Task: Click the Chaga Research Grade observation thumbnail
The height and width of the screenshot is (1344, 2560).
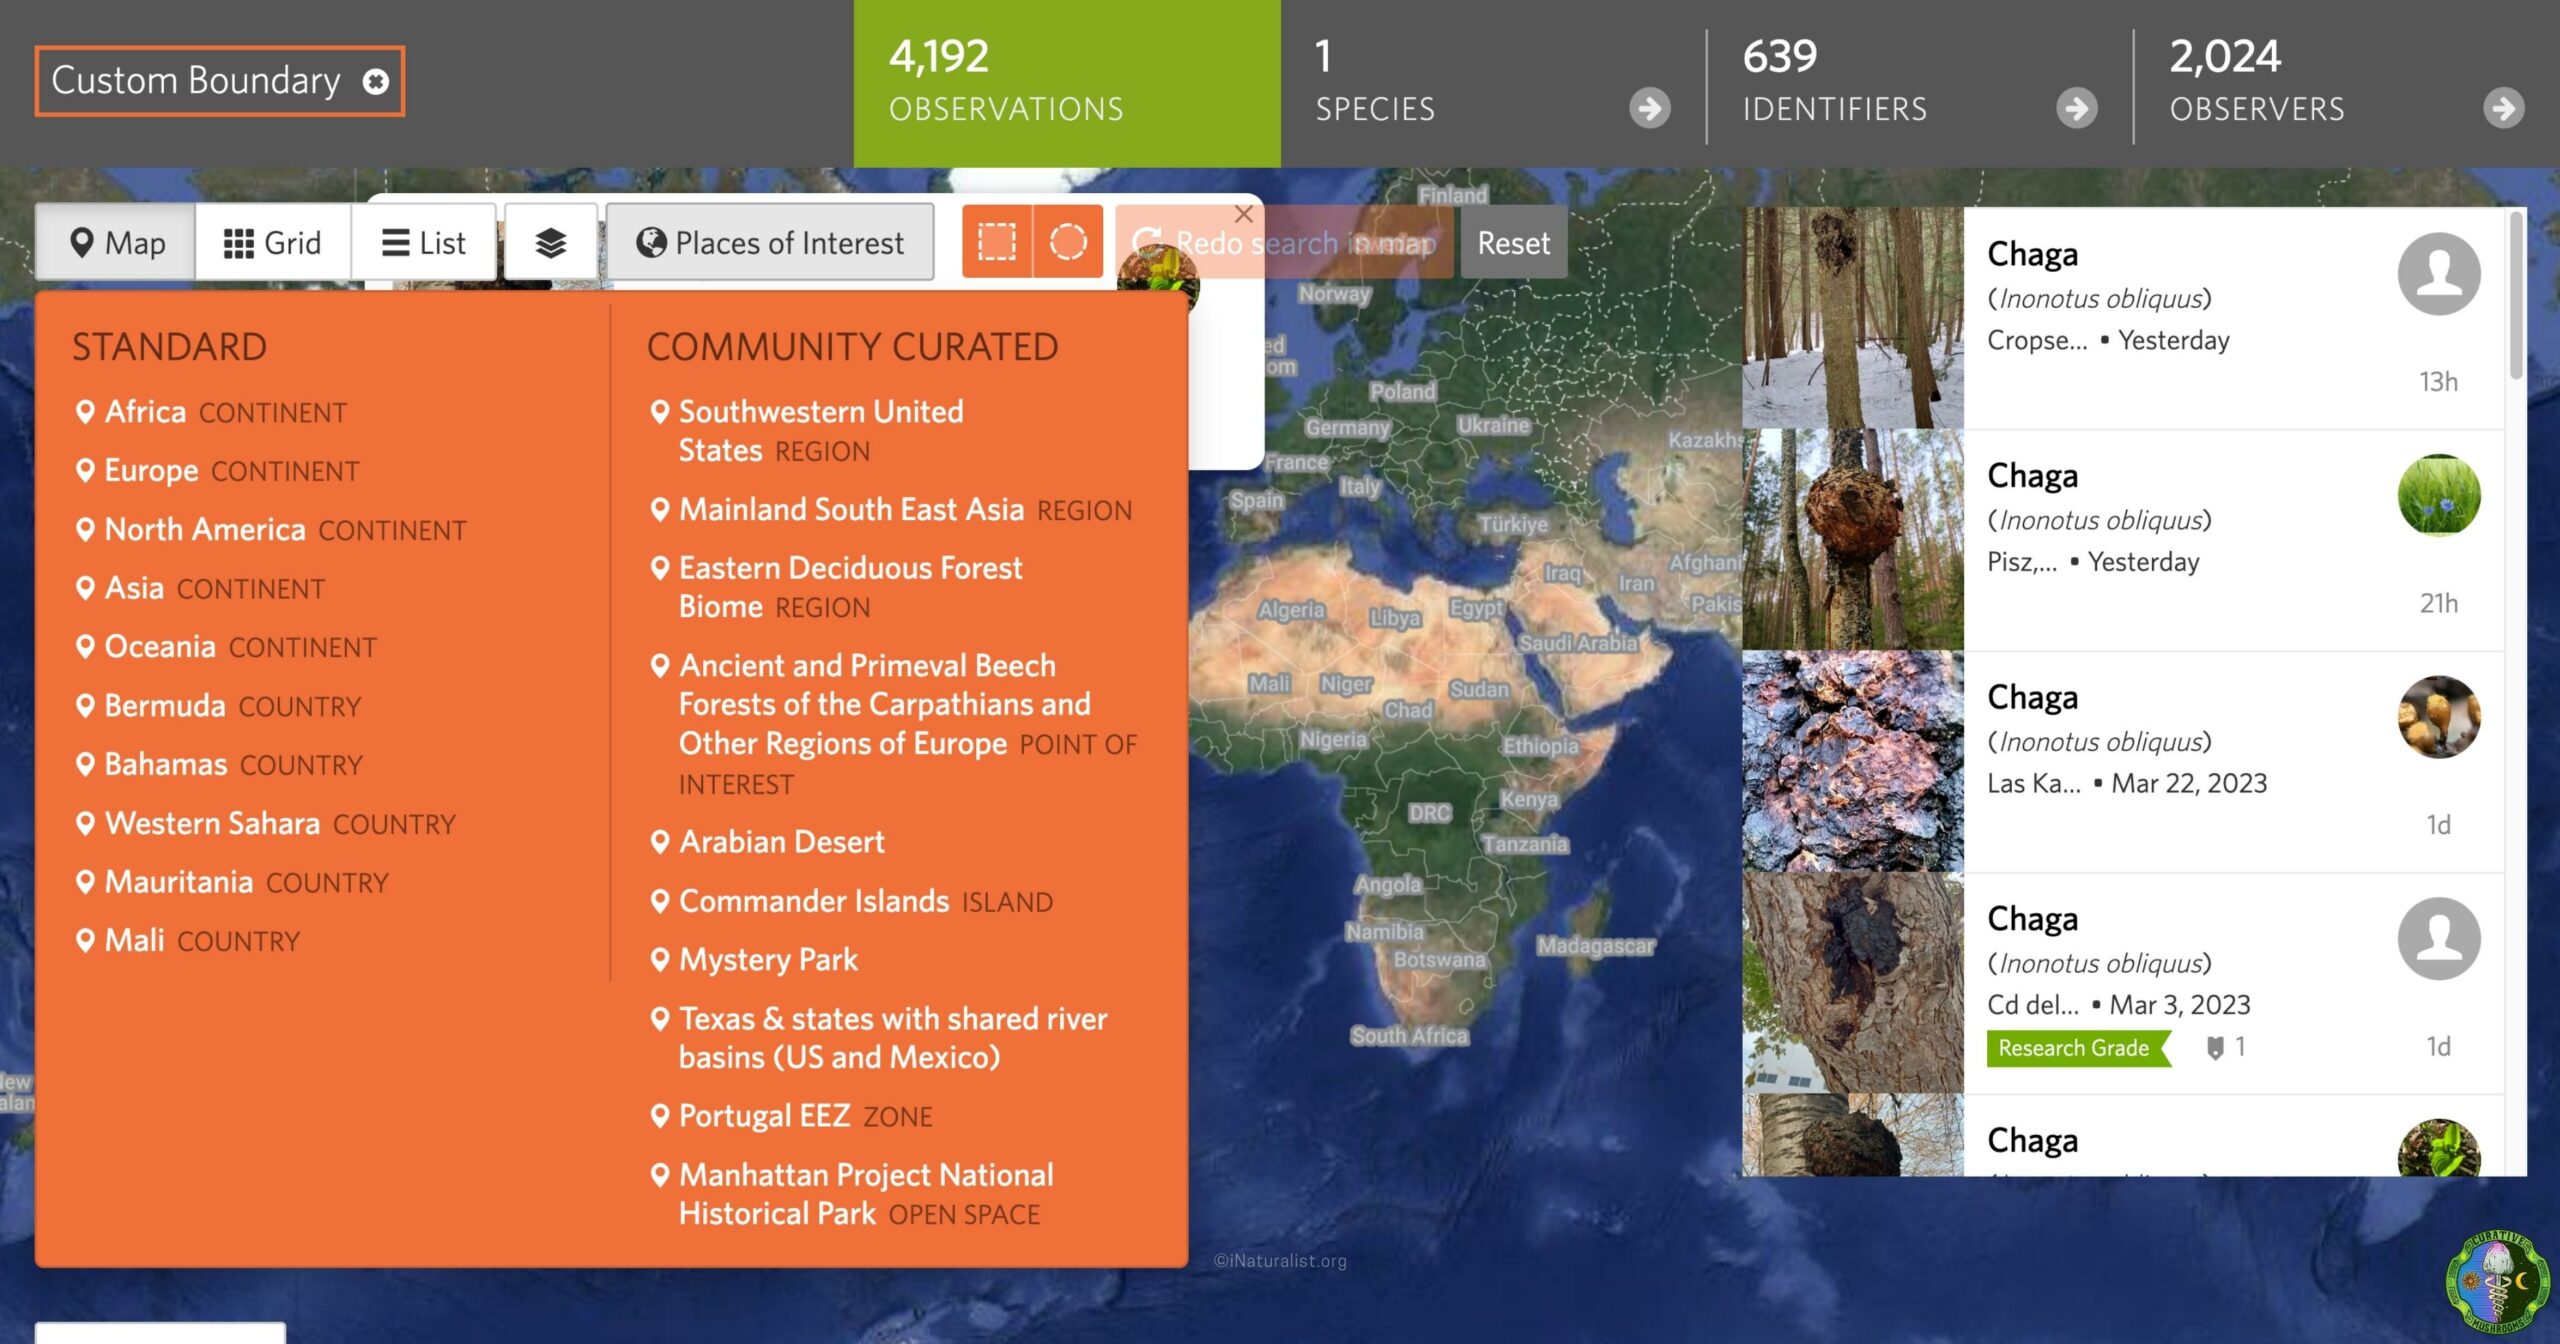Action: [1846, 980]
